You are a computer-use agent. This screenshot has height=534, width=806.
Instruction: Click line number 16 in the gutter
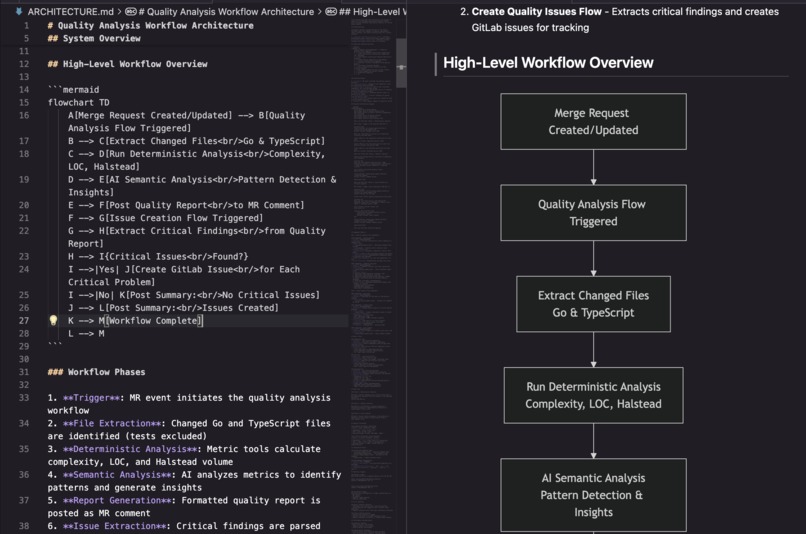tap(24, 115)
